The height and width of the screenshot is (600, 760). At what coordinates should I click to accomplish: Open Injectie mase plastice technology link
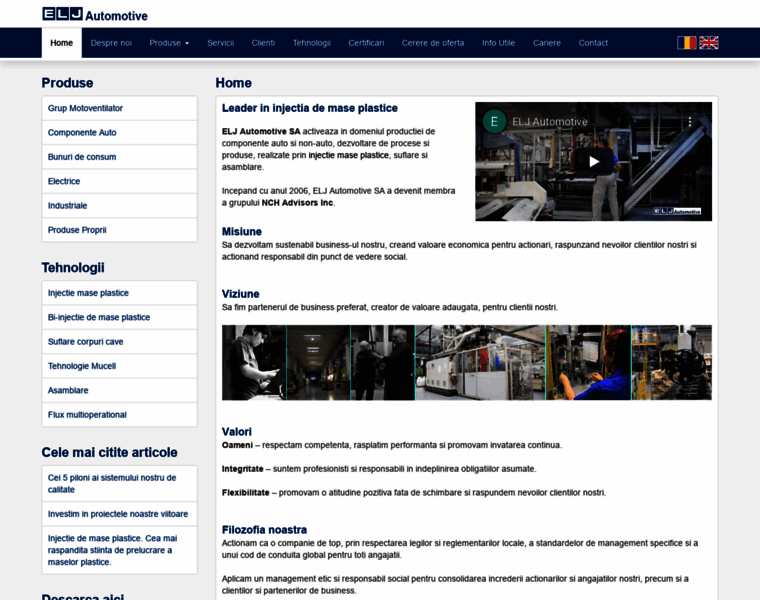[x=119, y=293]
